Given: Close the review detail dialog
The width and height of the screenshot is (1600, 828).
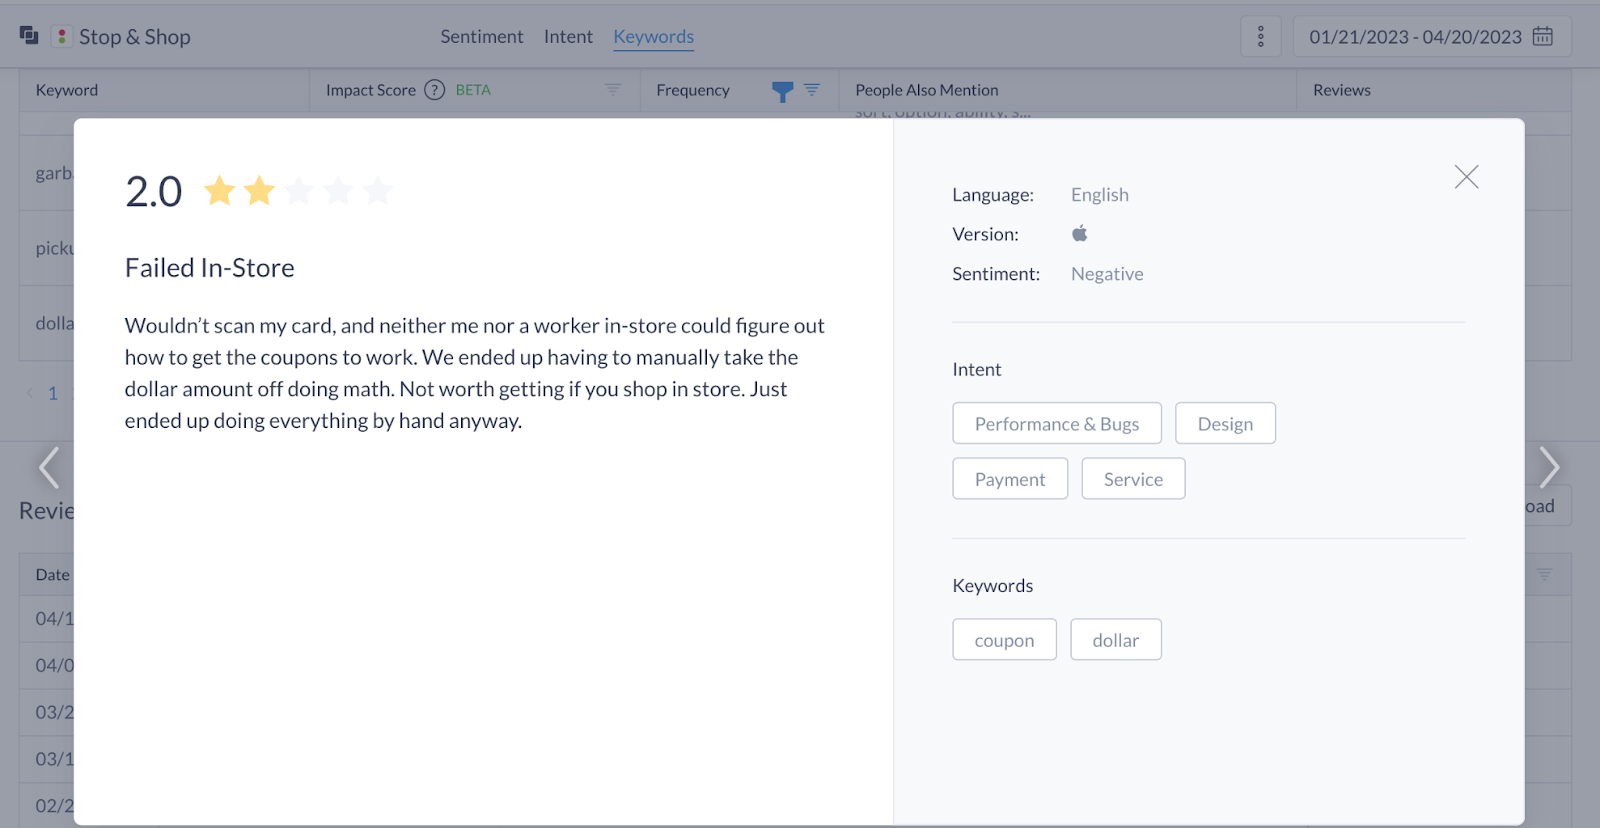Looking at the screenshot, I should [1466, 177].
